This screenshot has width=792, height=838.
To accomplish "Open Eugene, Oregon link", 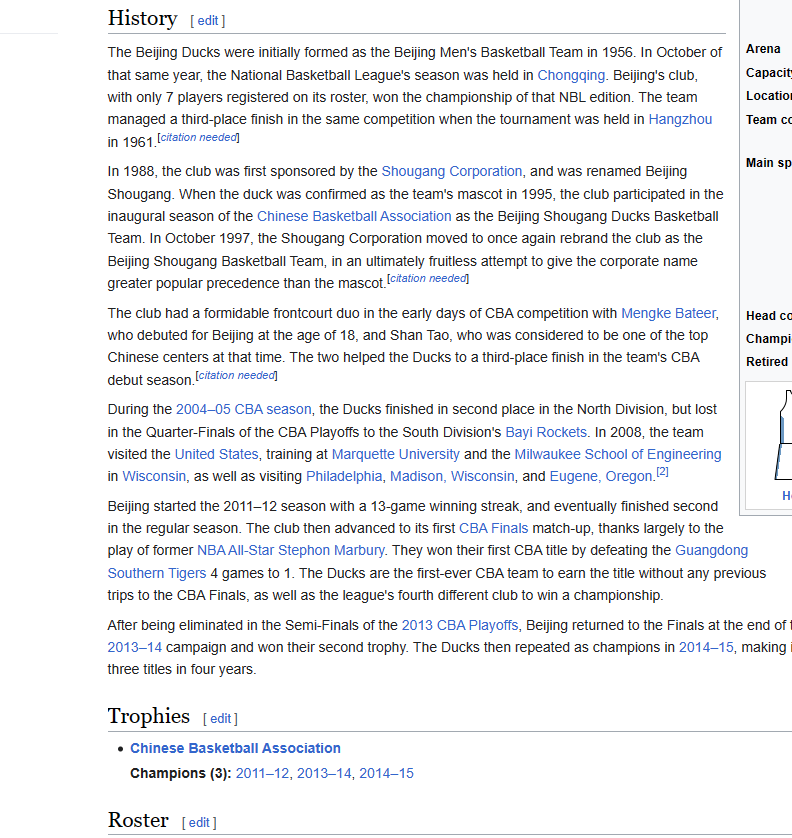I will tap(601, 476).
